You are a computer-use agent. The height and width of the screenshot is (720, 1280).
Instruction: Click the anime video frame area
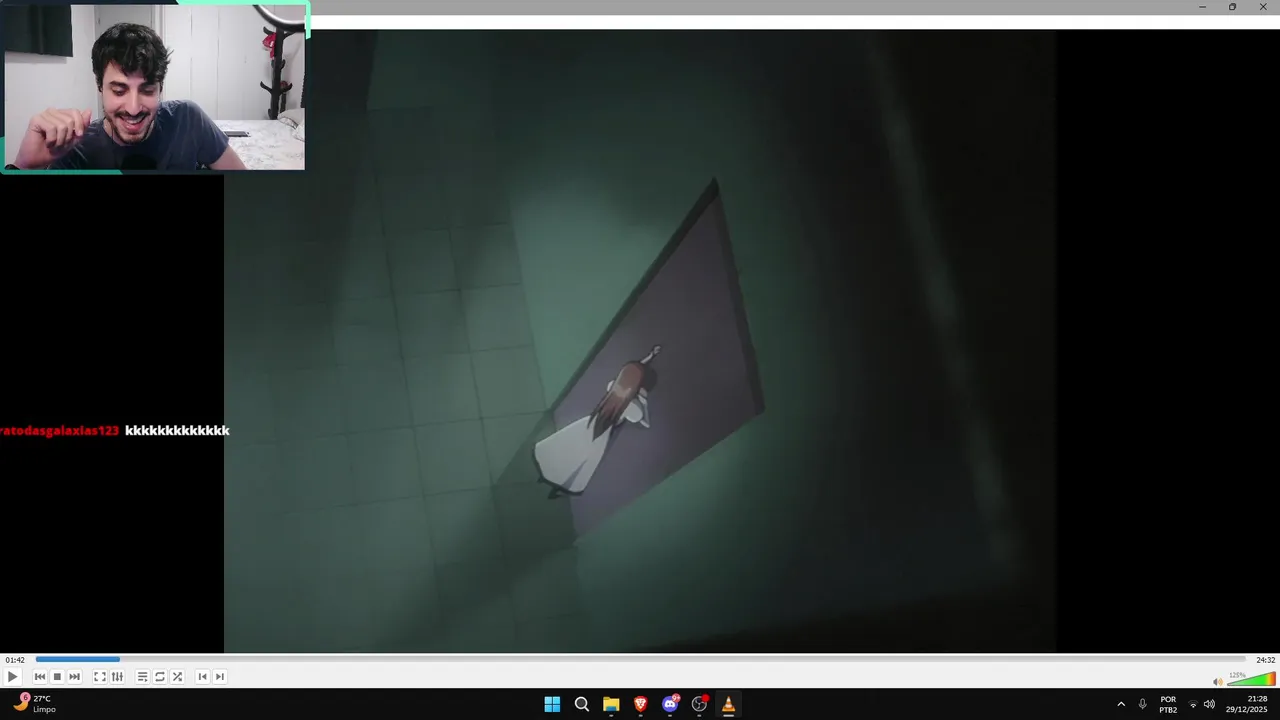(640, 340)
